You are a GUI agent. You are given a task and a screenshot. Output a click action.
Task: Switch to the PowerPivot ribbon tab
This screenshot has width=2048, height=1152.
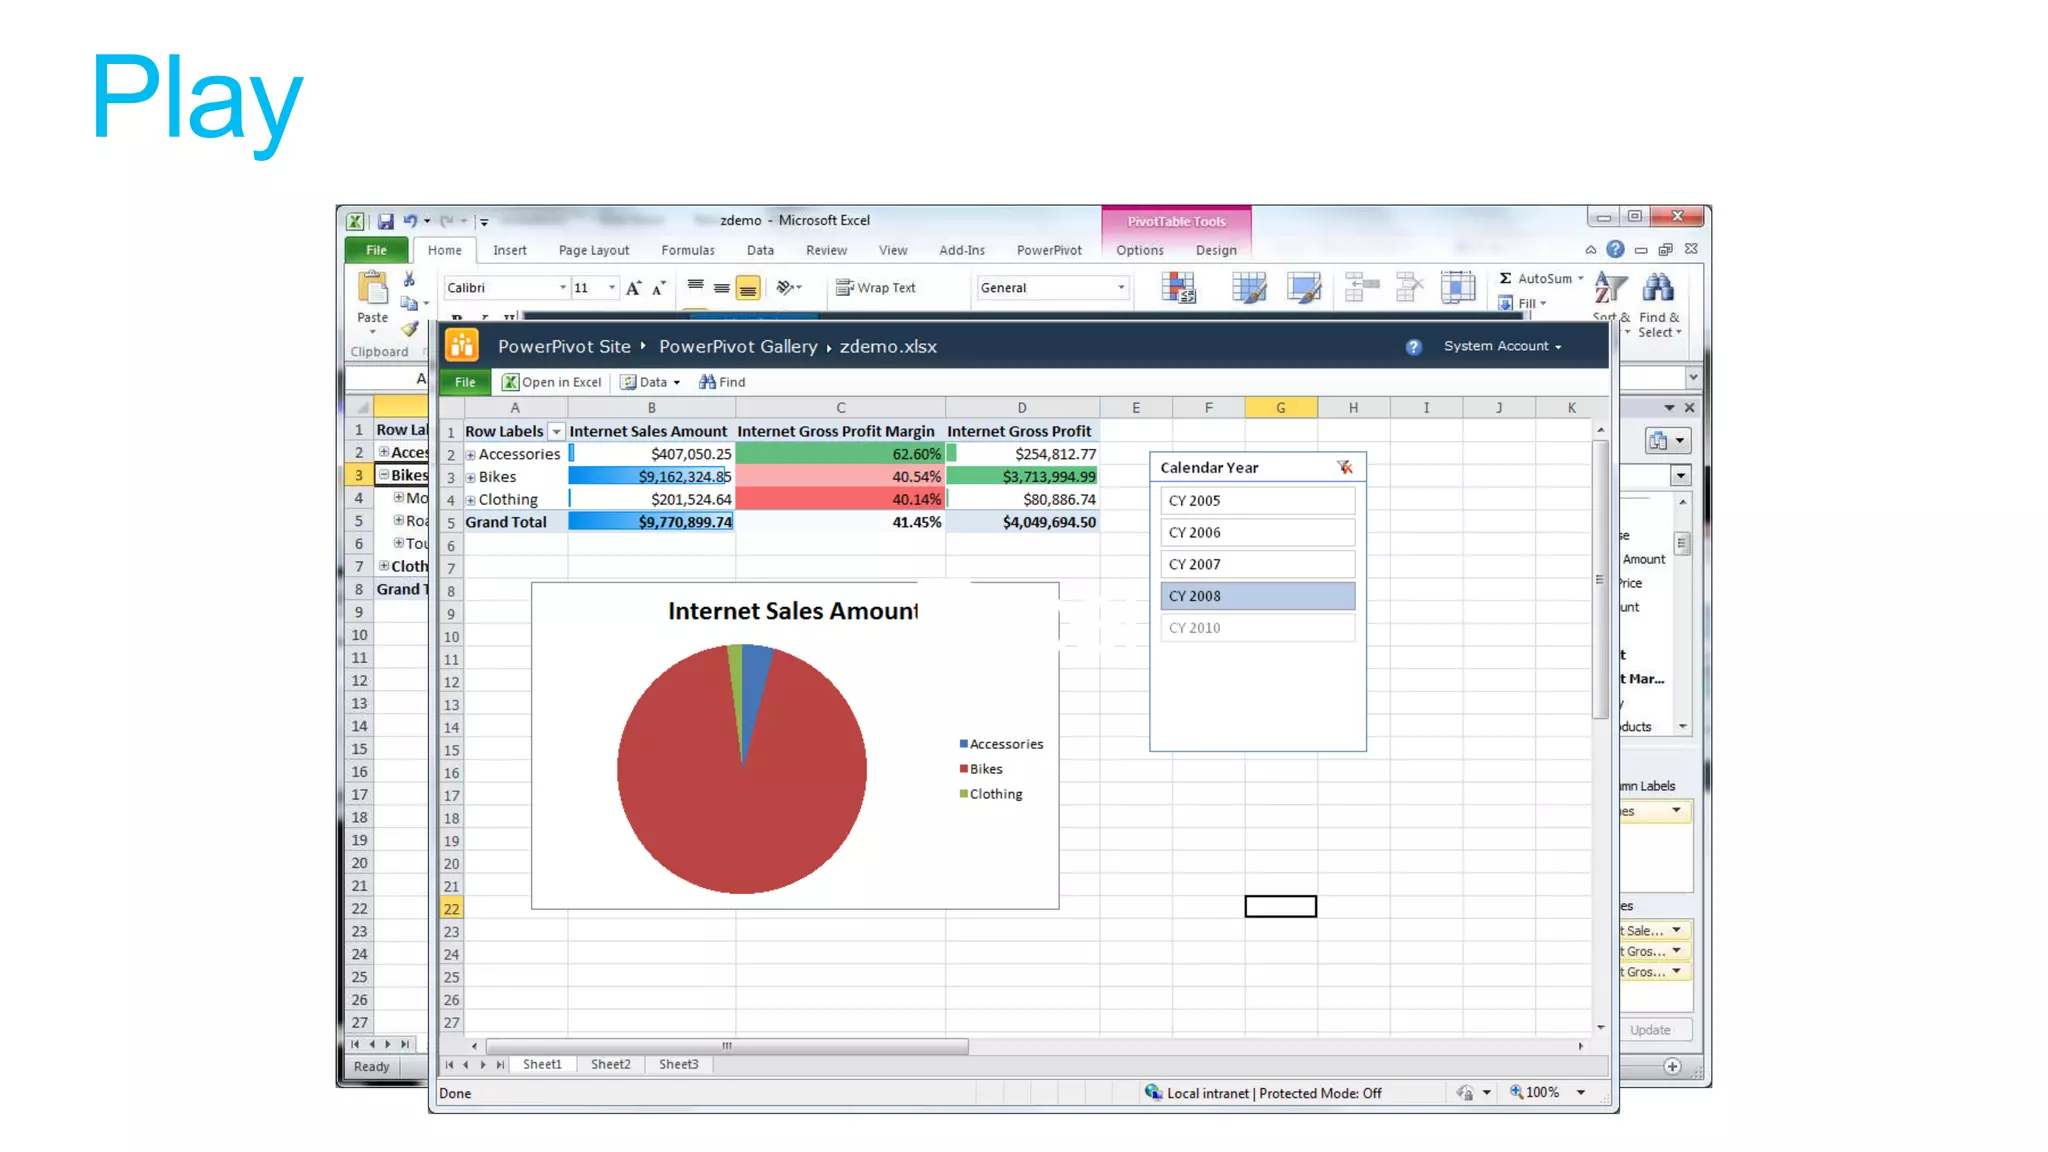click(1048, 251)
